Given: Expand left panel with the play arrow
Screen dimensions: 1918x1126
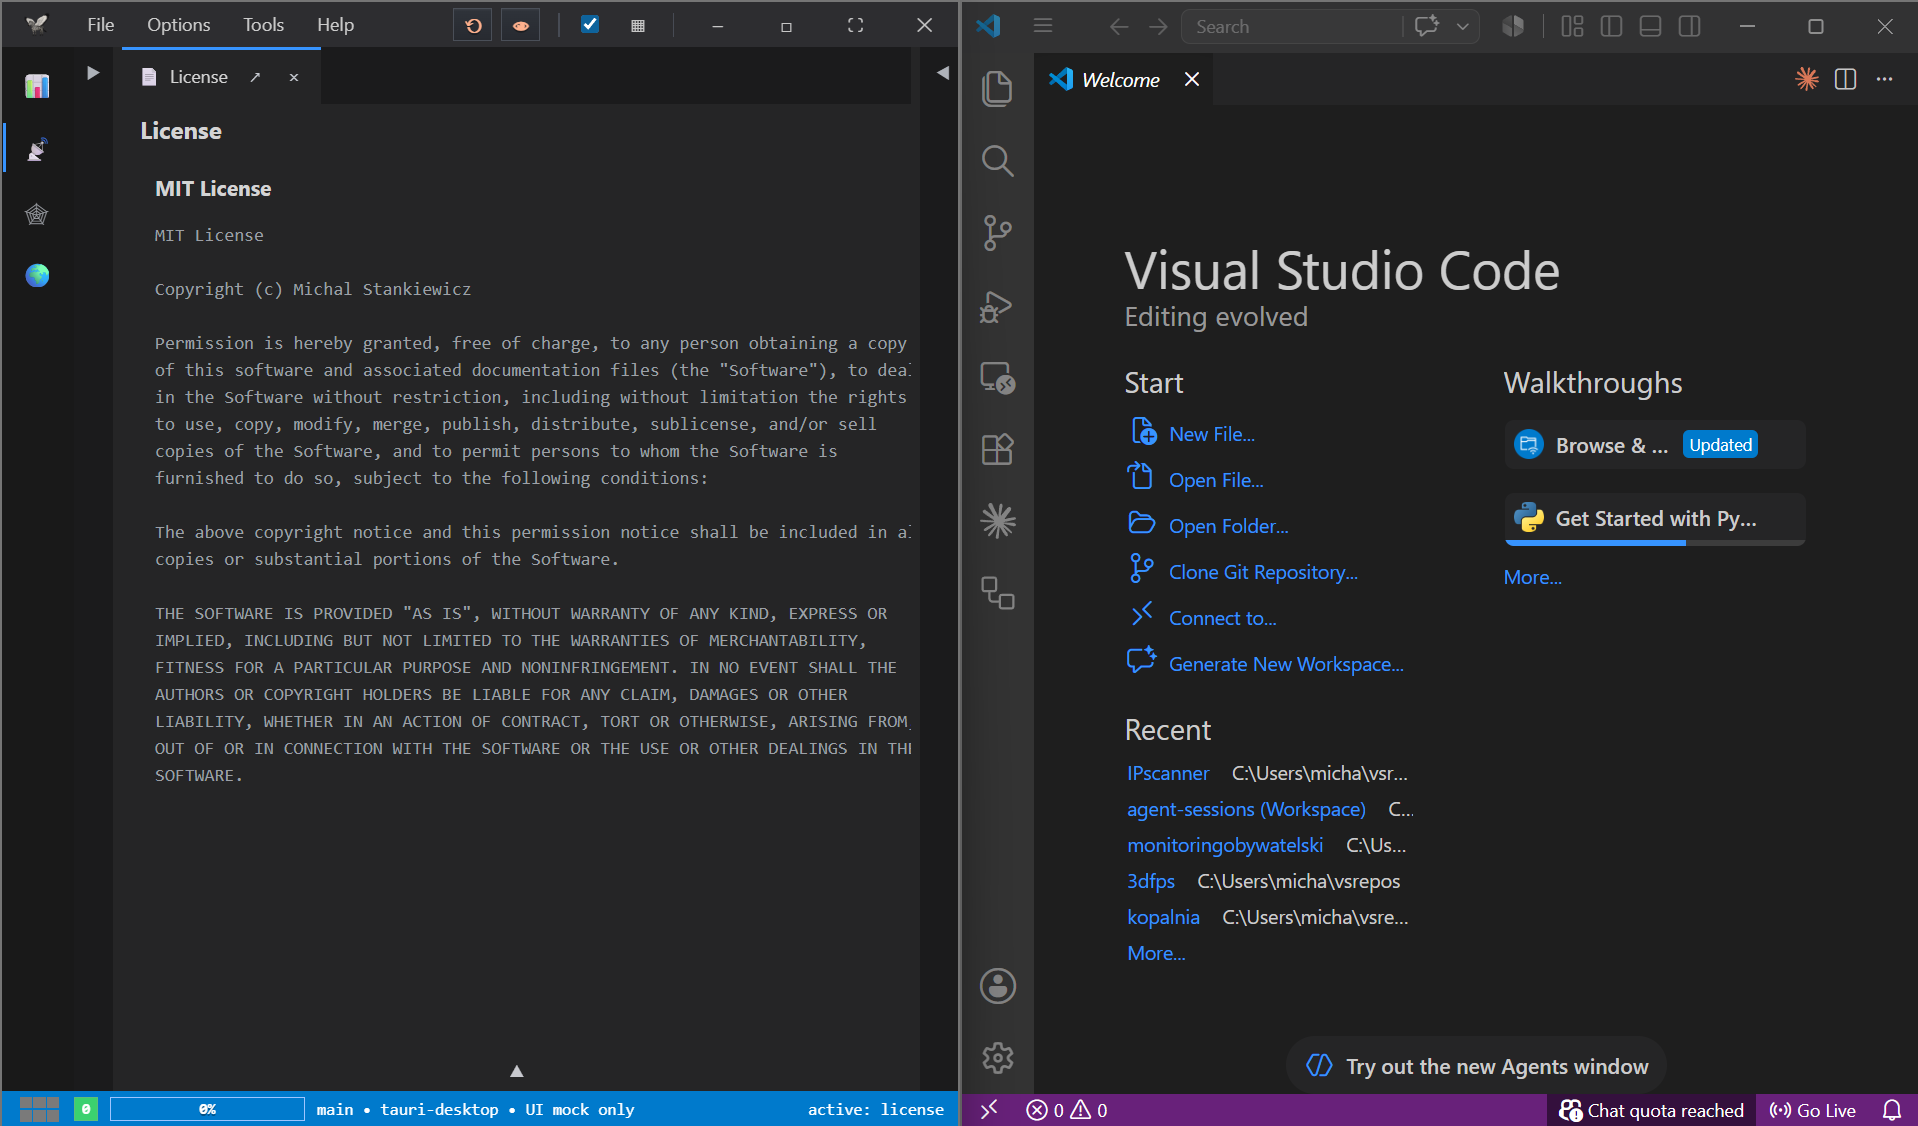Looking at the screenshot, I should [93, 72].
